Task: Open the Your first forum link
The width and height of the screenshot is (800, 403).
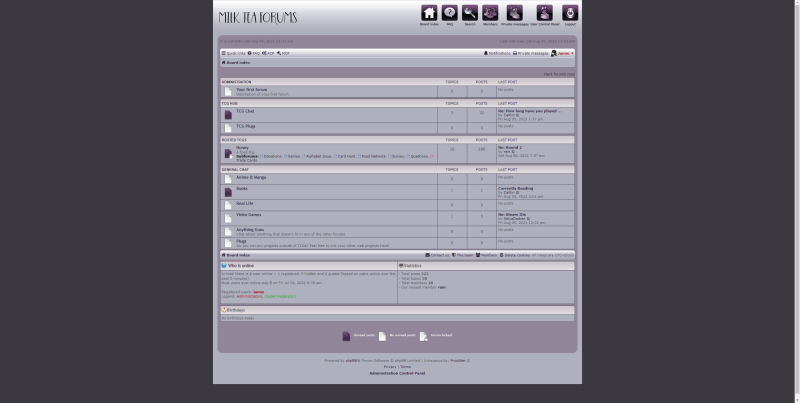Action: [252, 90]
